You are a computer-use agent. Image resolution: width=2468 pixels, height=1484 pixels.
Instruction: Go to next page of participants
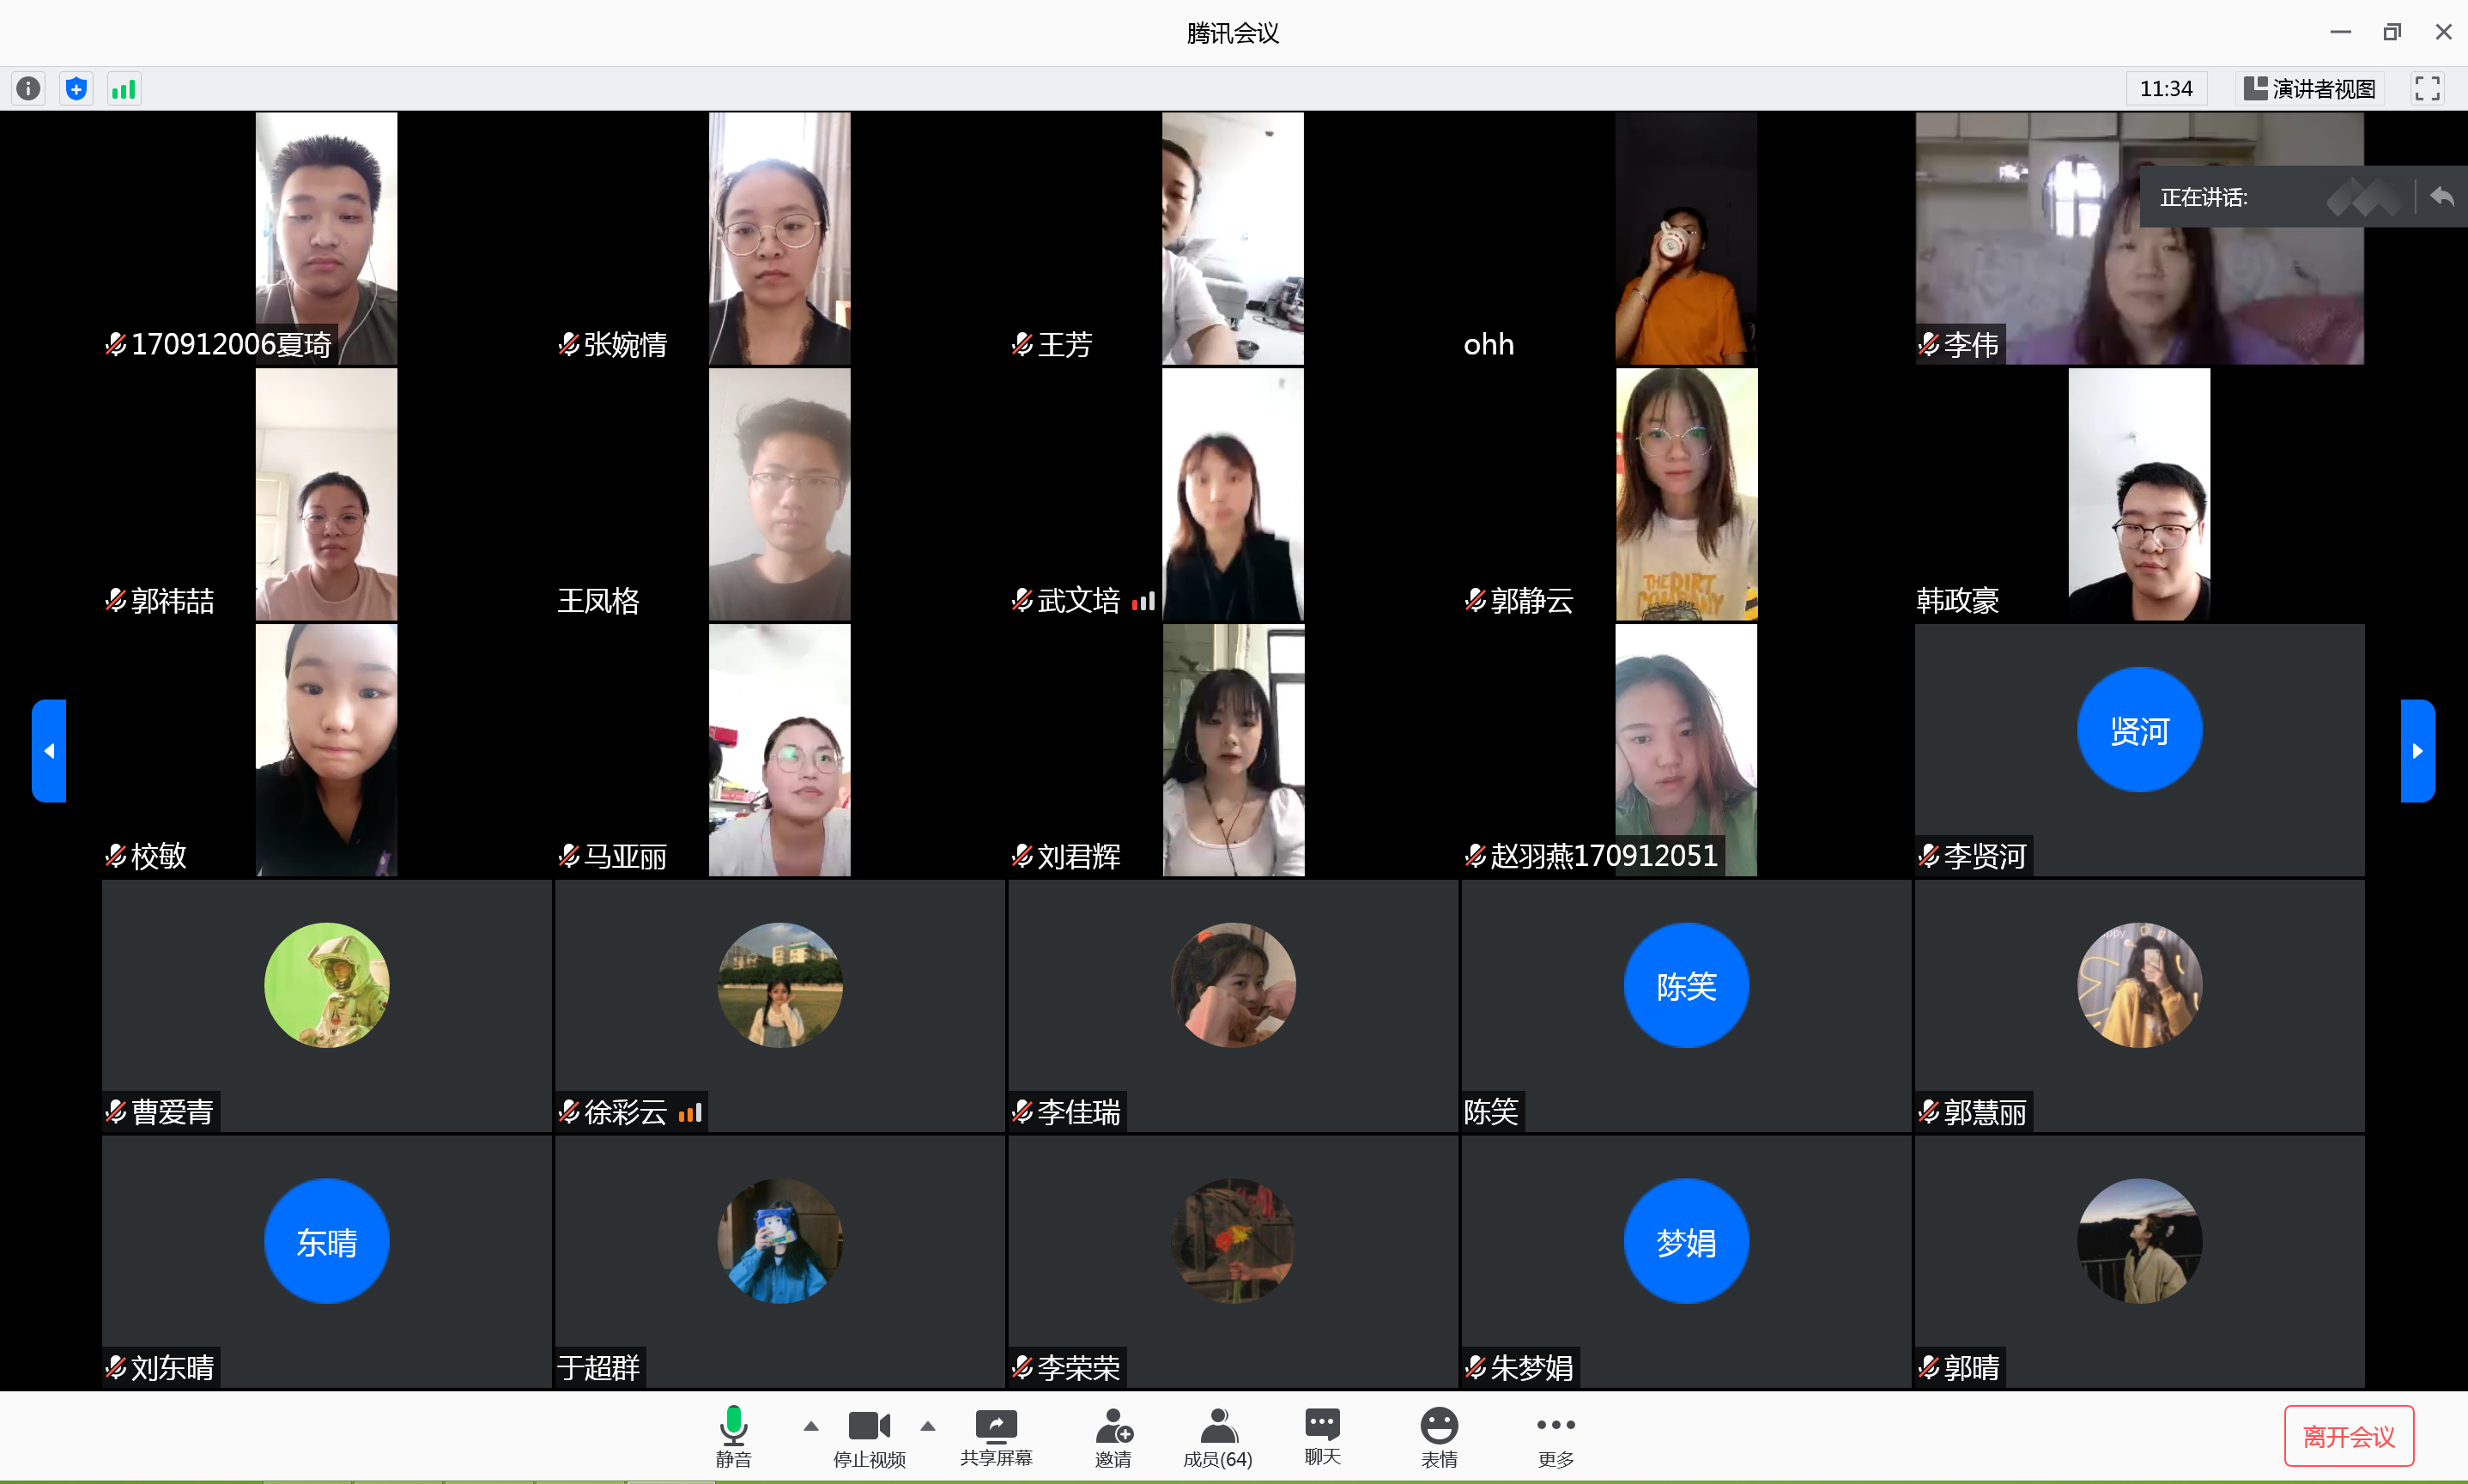tap(2417, 750)
